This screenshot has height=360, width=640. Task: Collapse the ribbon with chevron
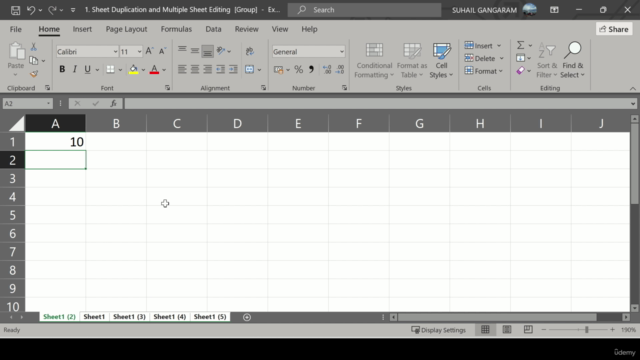[632, 88]
